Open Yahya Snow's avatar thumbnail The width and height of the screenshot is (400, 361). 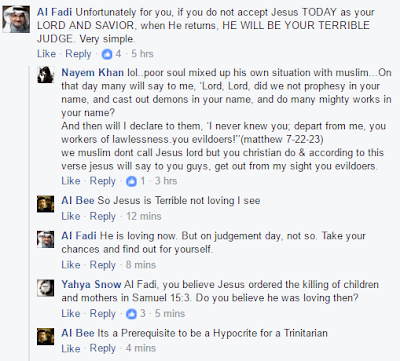pos(45,288)
